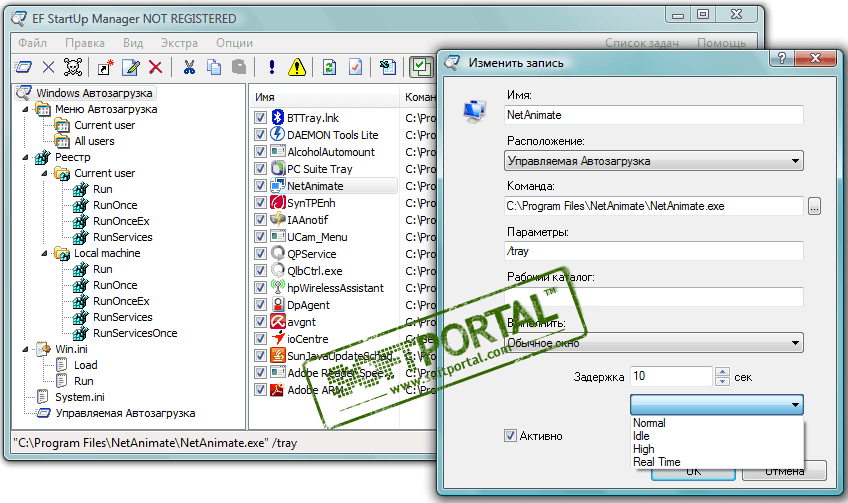Screen dimensions: 848x503
Task: Click the SunJavaUpdateSched Java icon
Action: [277, 355]
